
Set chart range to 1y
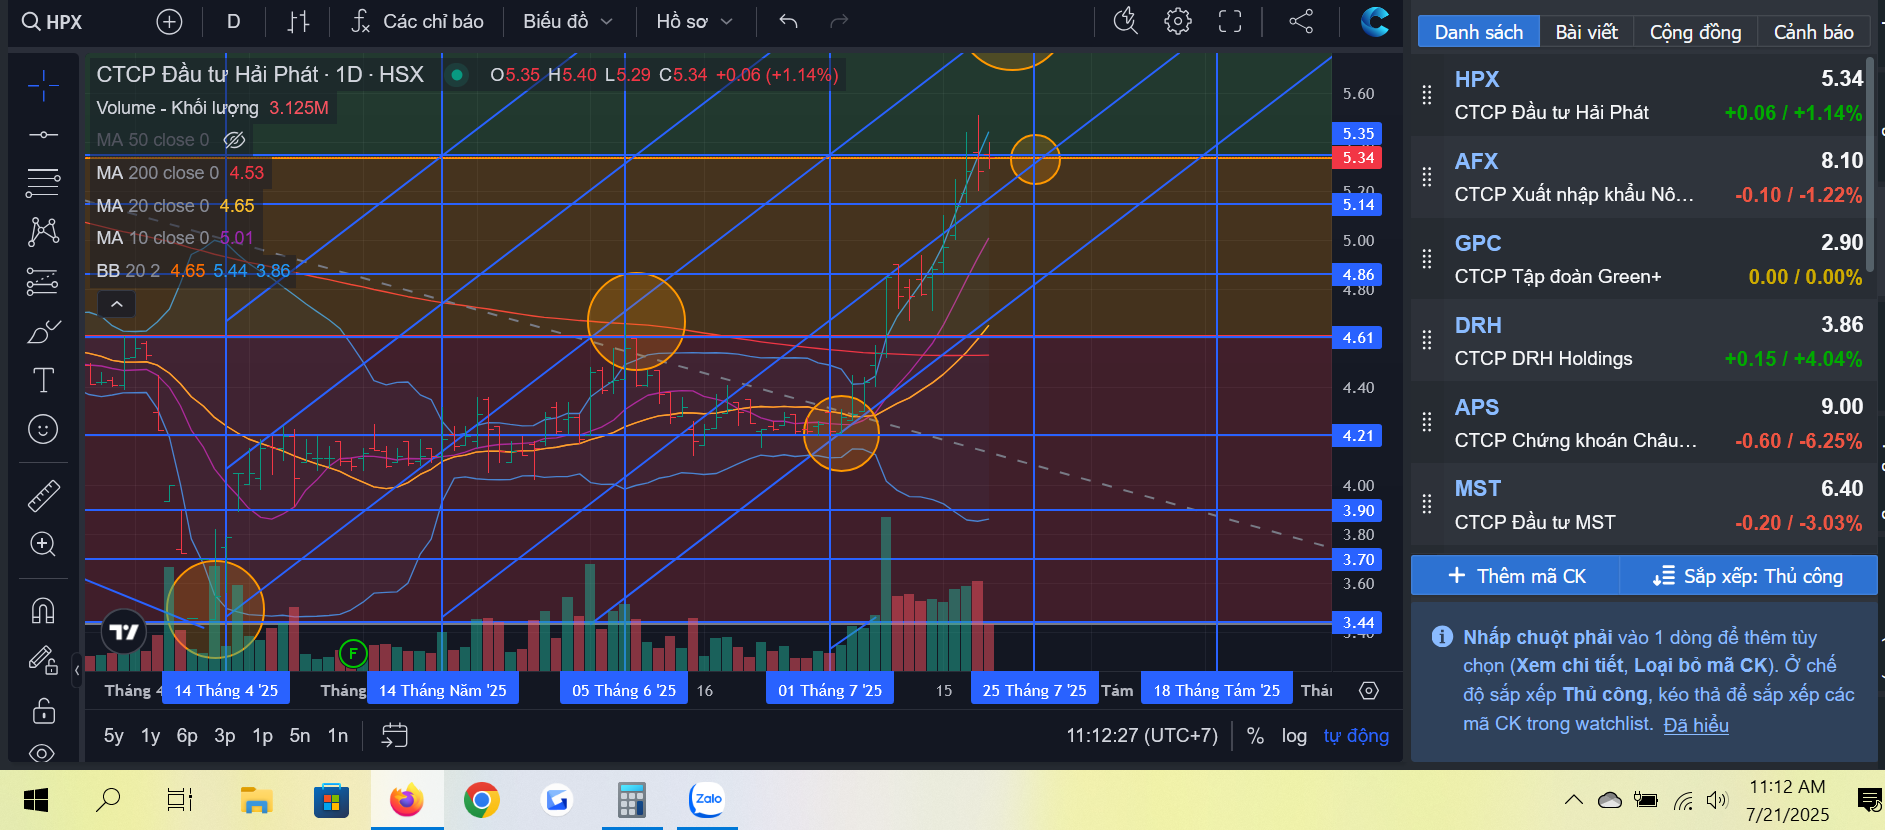coord(150,735)
